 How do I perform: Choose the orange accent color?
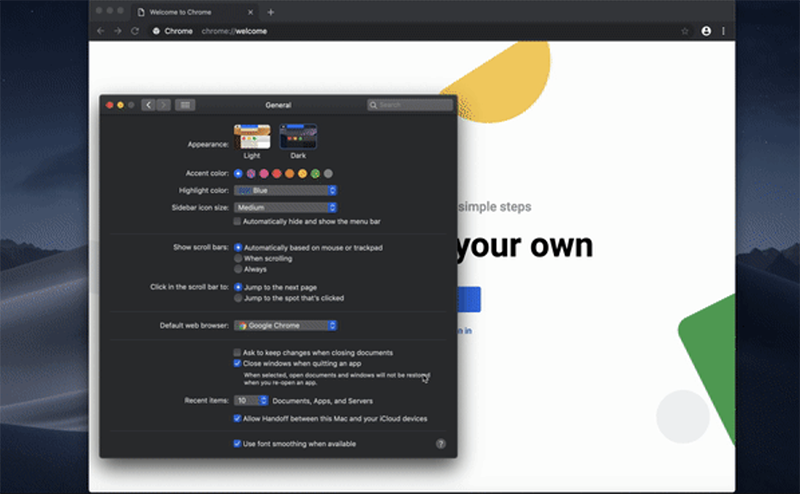point(290,174)
